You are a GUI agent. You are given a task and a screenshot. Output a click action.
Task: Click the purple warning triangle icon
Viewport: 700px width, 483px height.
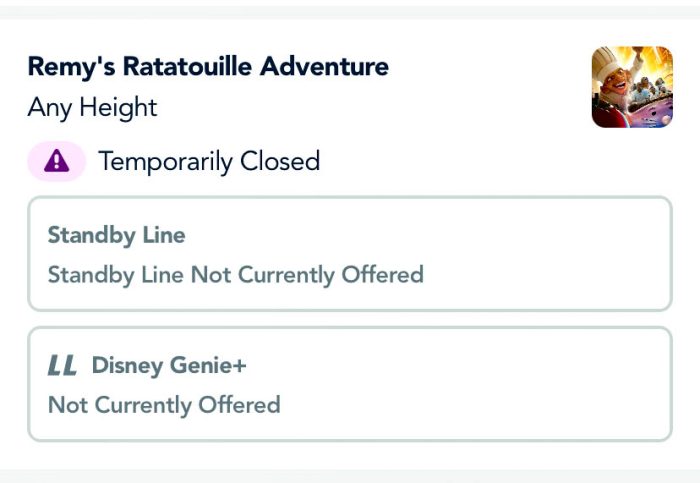[x=57, y=162]
